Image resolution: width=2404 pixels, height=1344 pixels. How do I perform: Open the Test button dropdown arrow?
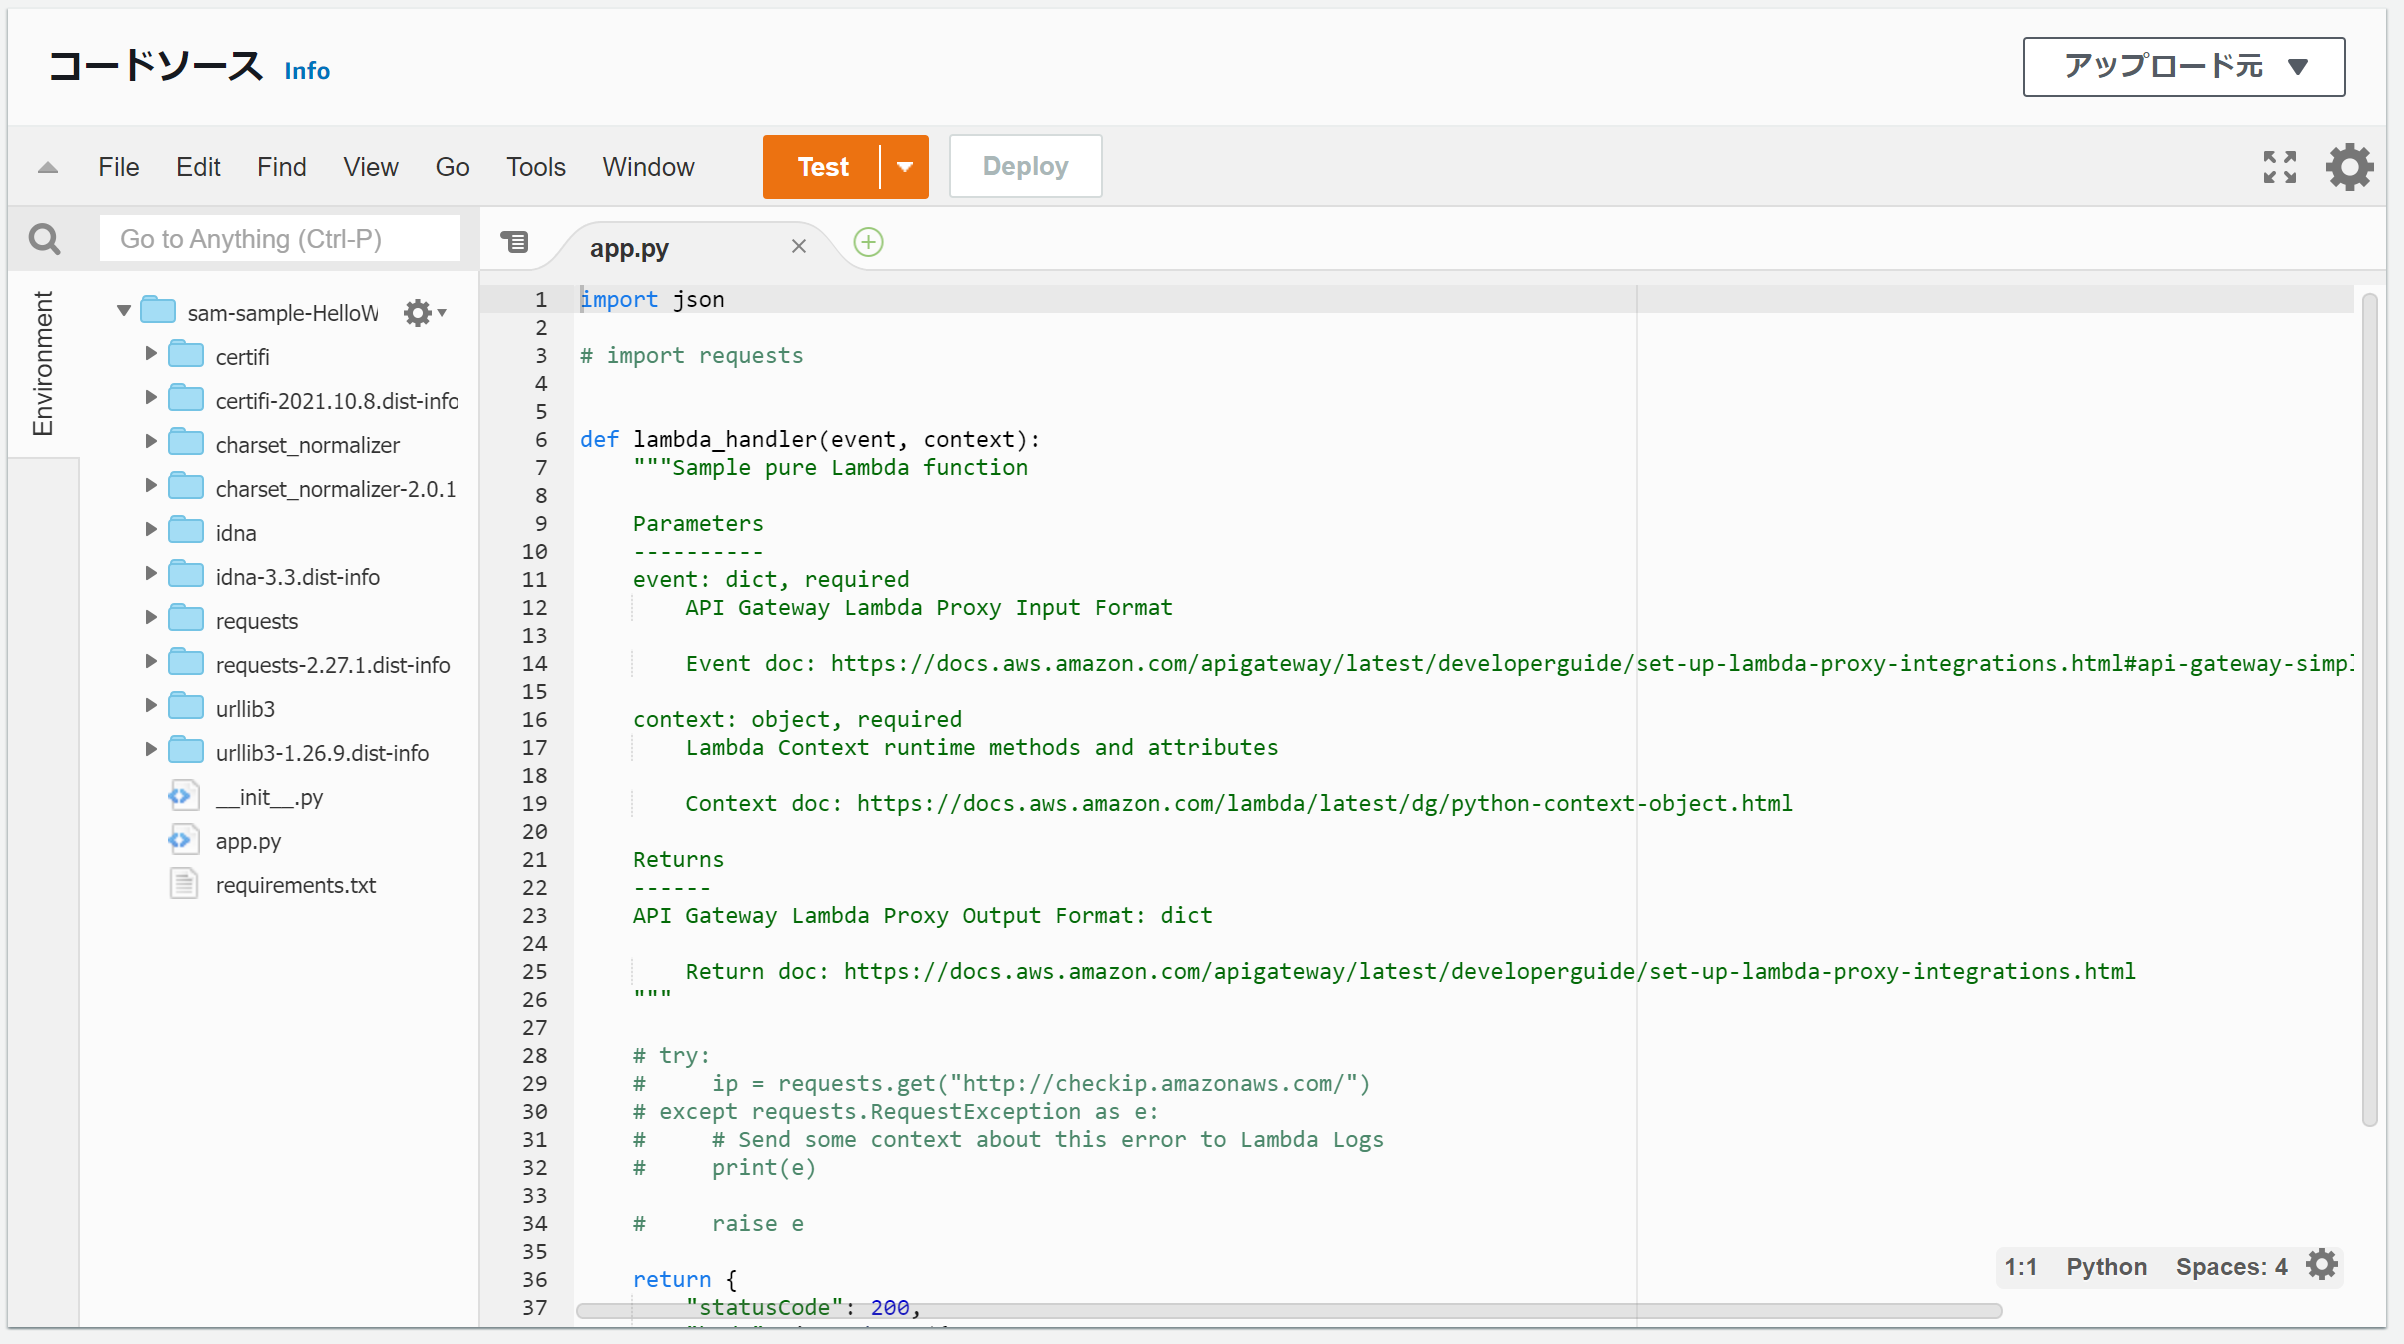(903, 166)
